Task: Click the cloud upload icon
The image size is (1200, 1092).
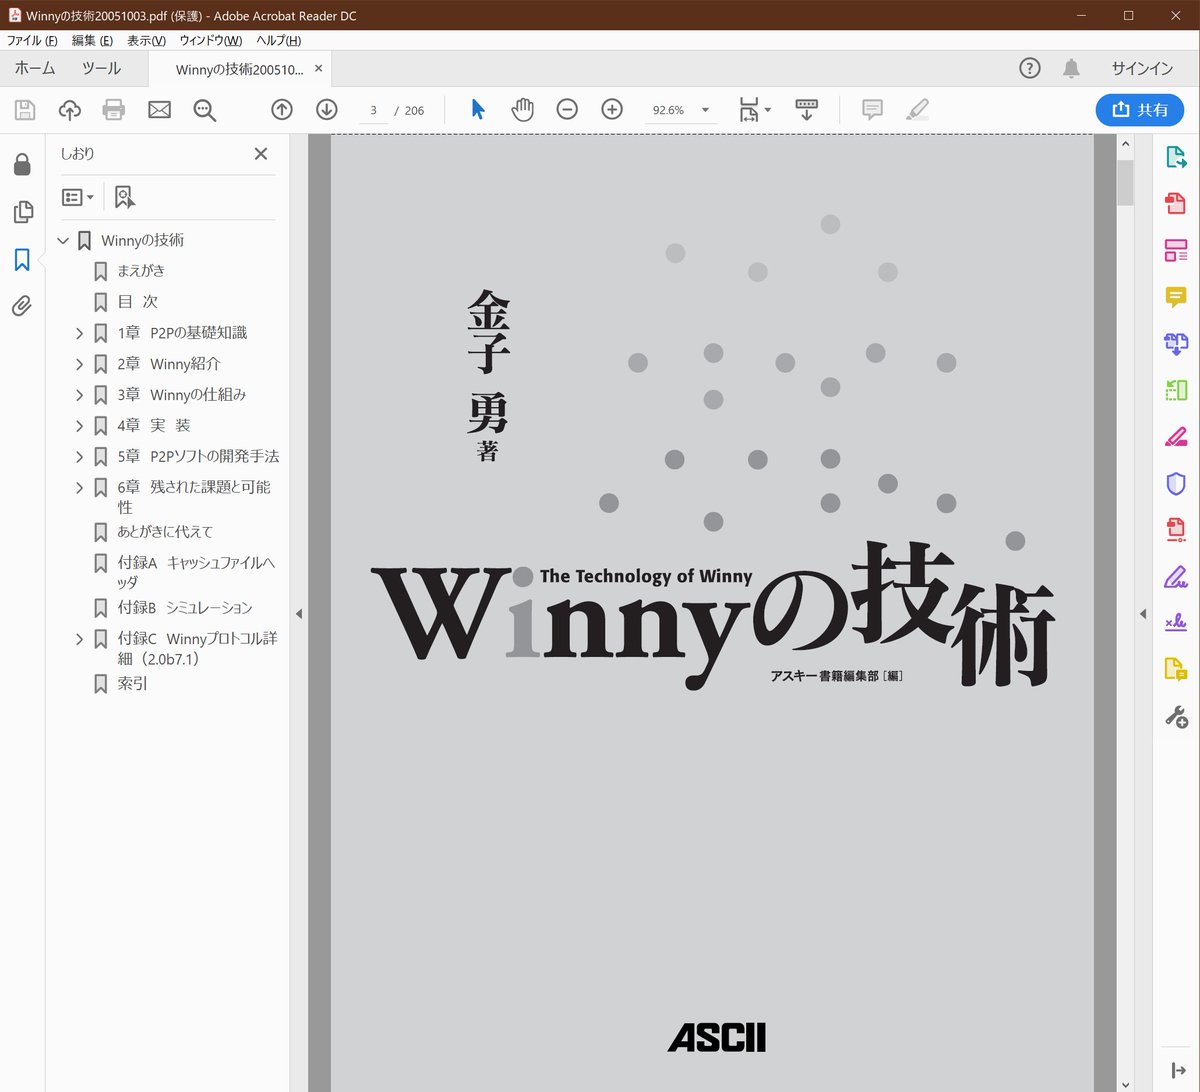Action: (69, 110)
